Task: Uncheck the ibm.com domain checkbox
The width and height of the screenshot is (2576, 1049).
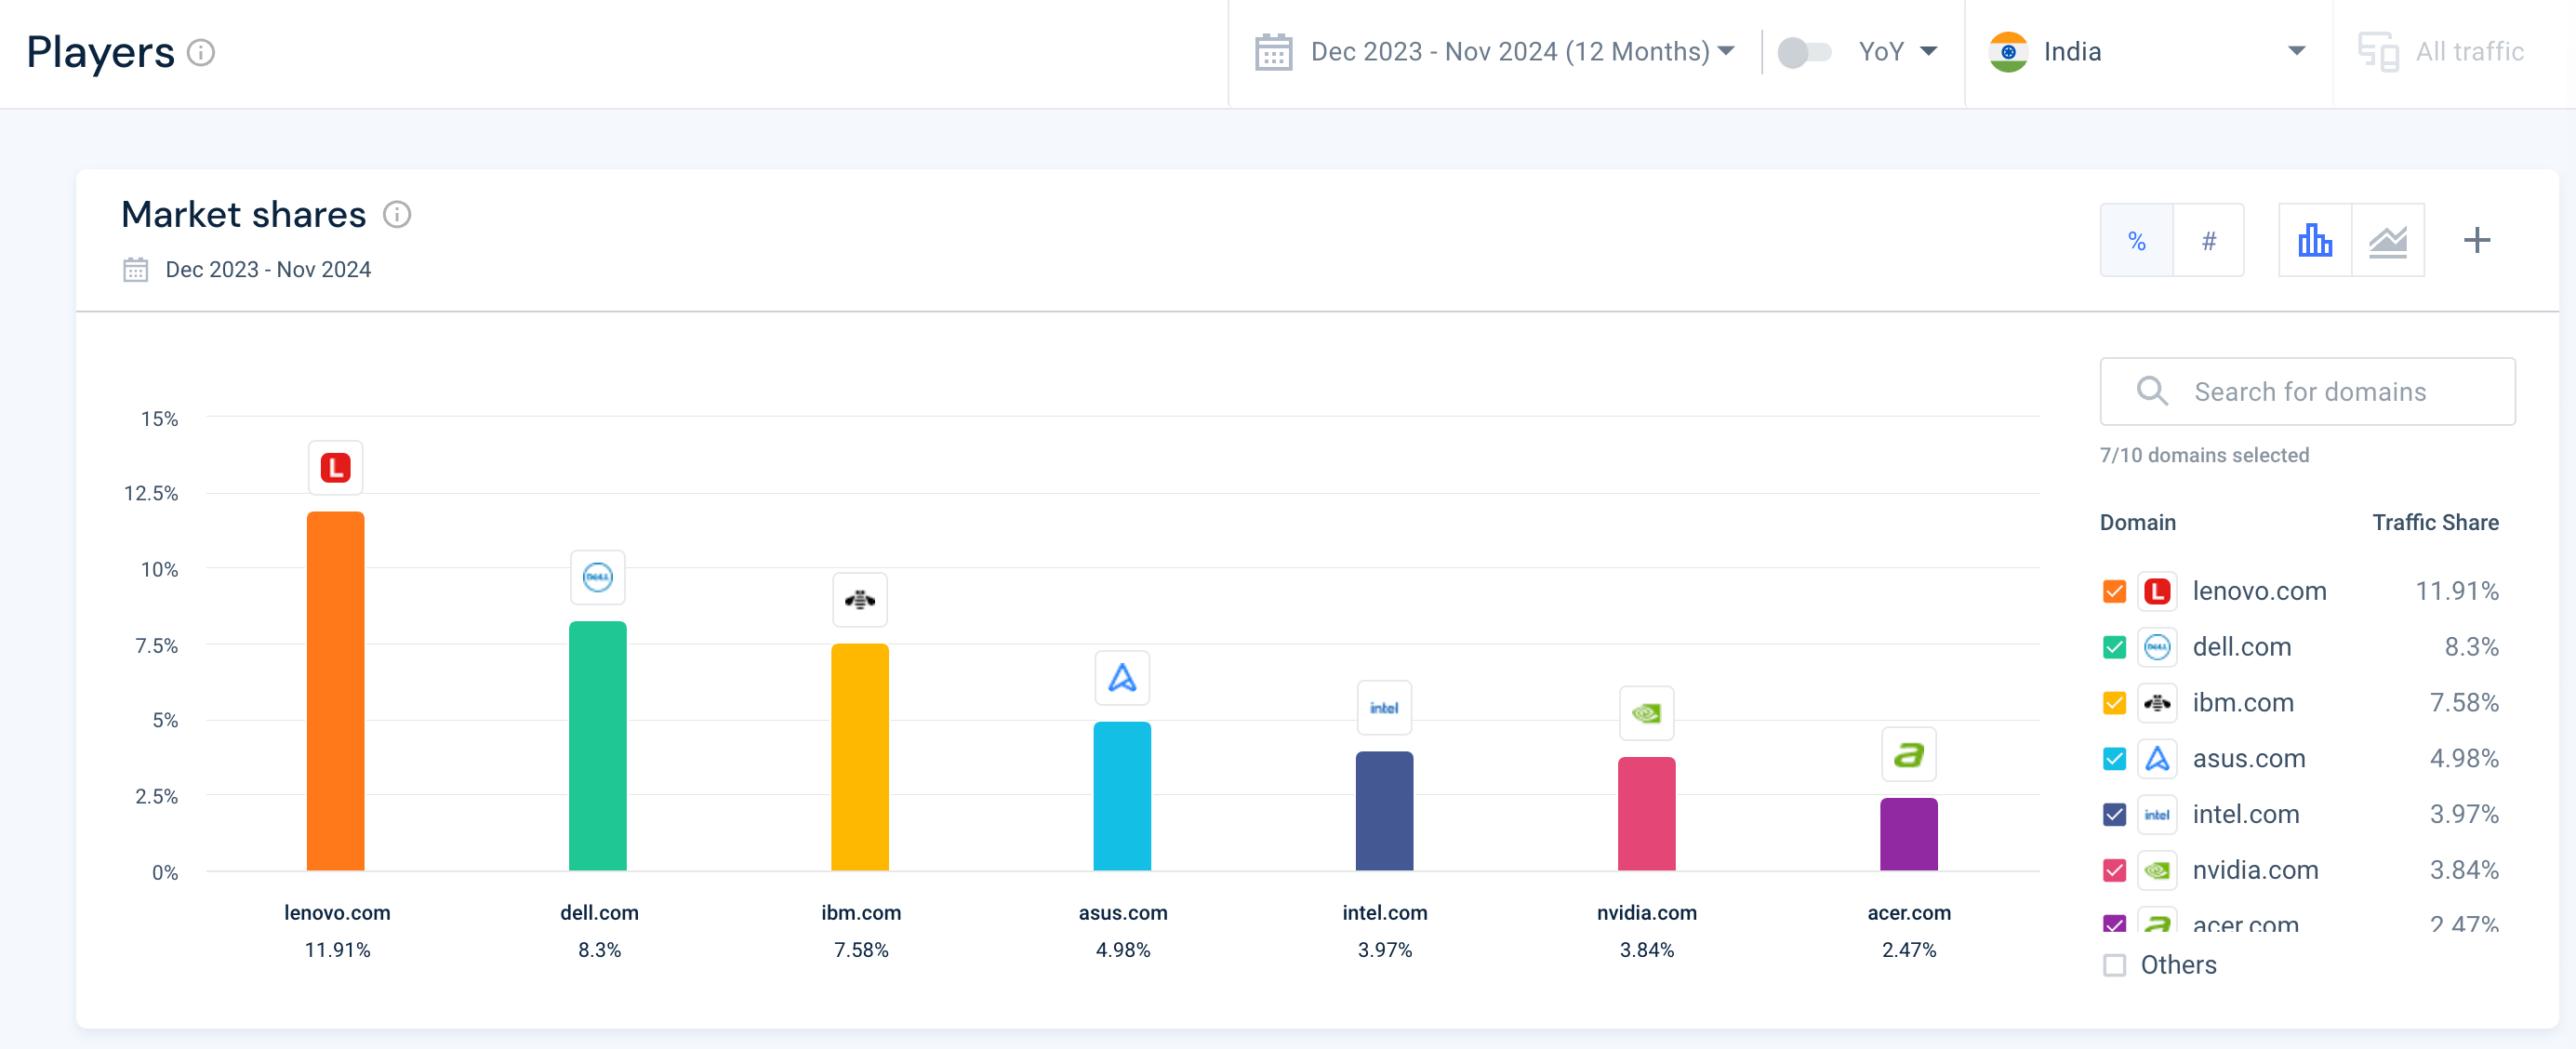Action: [2114, 703]
